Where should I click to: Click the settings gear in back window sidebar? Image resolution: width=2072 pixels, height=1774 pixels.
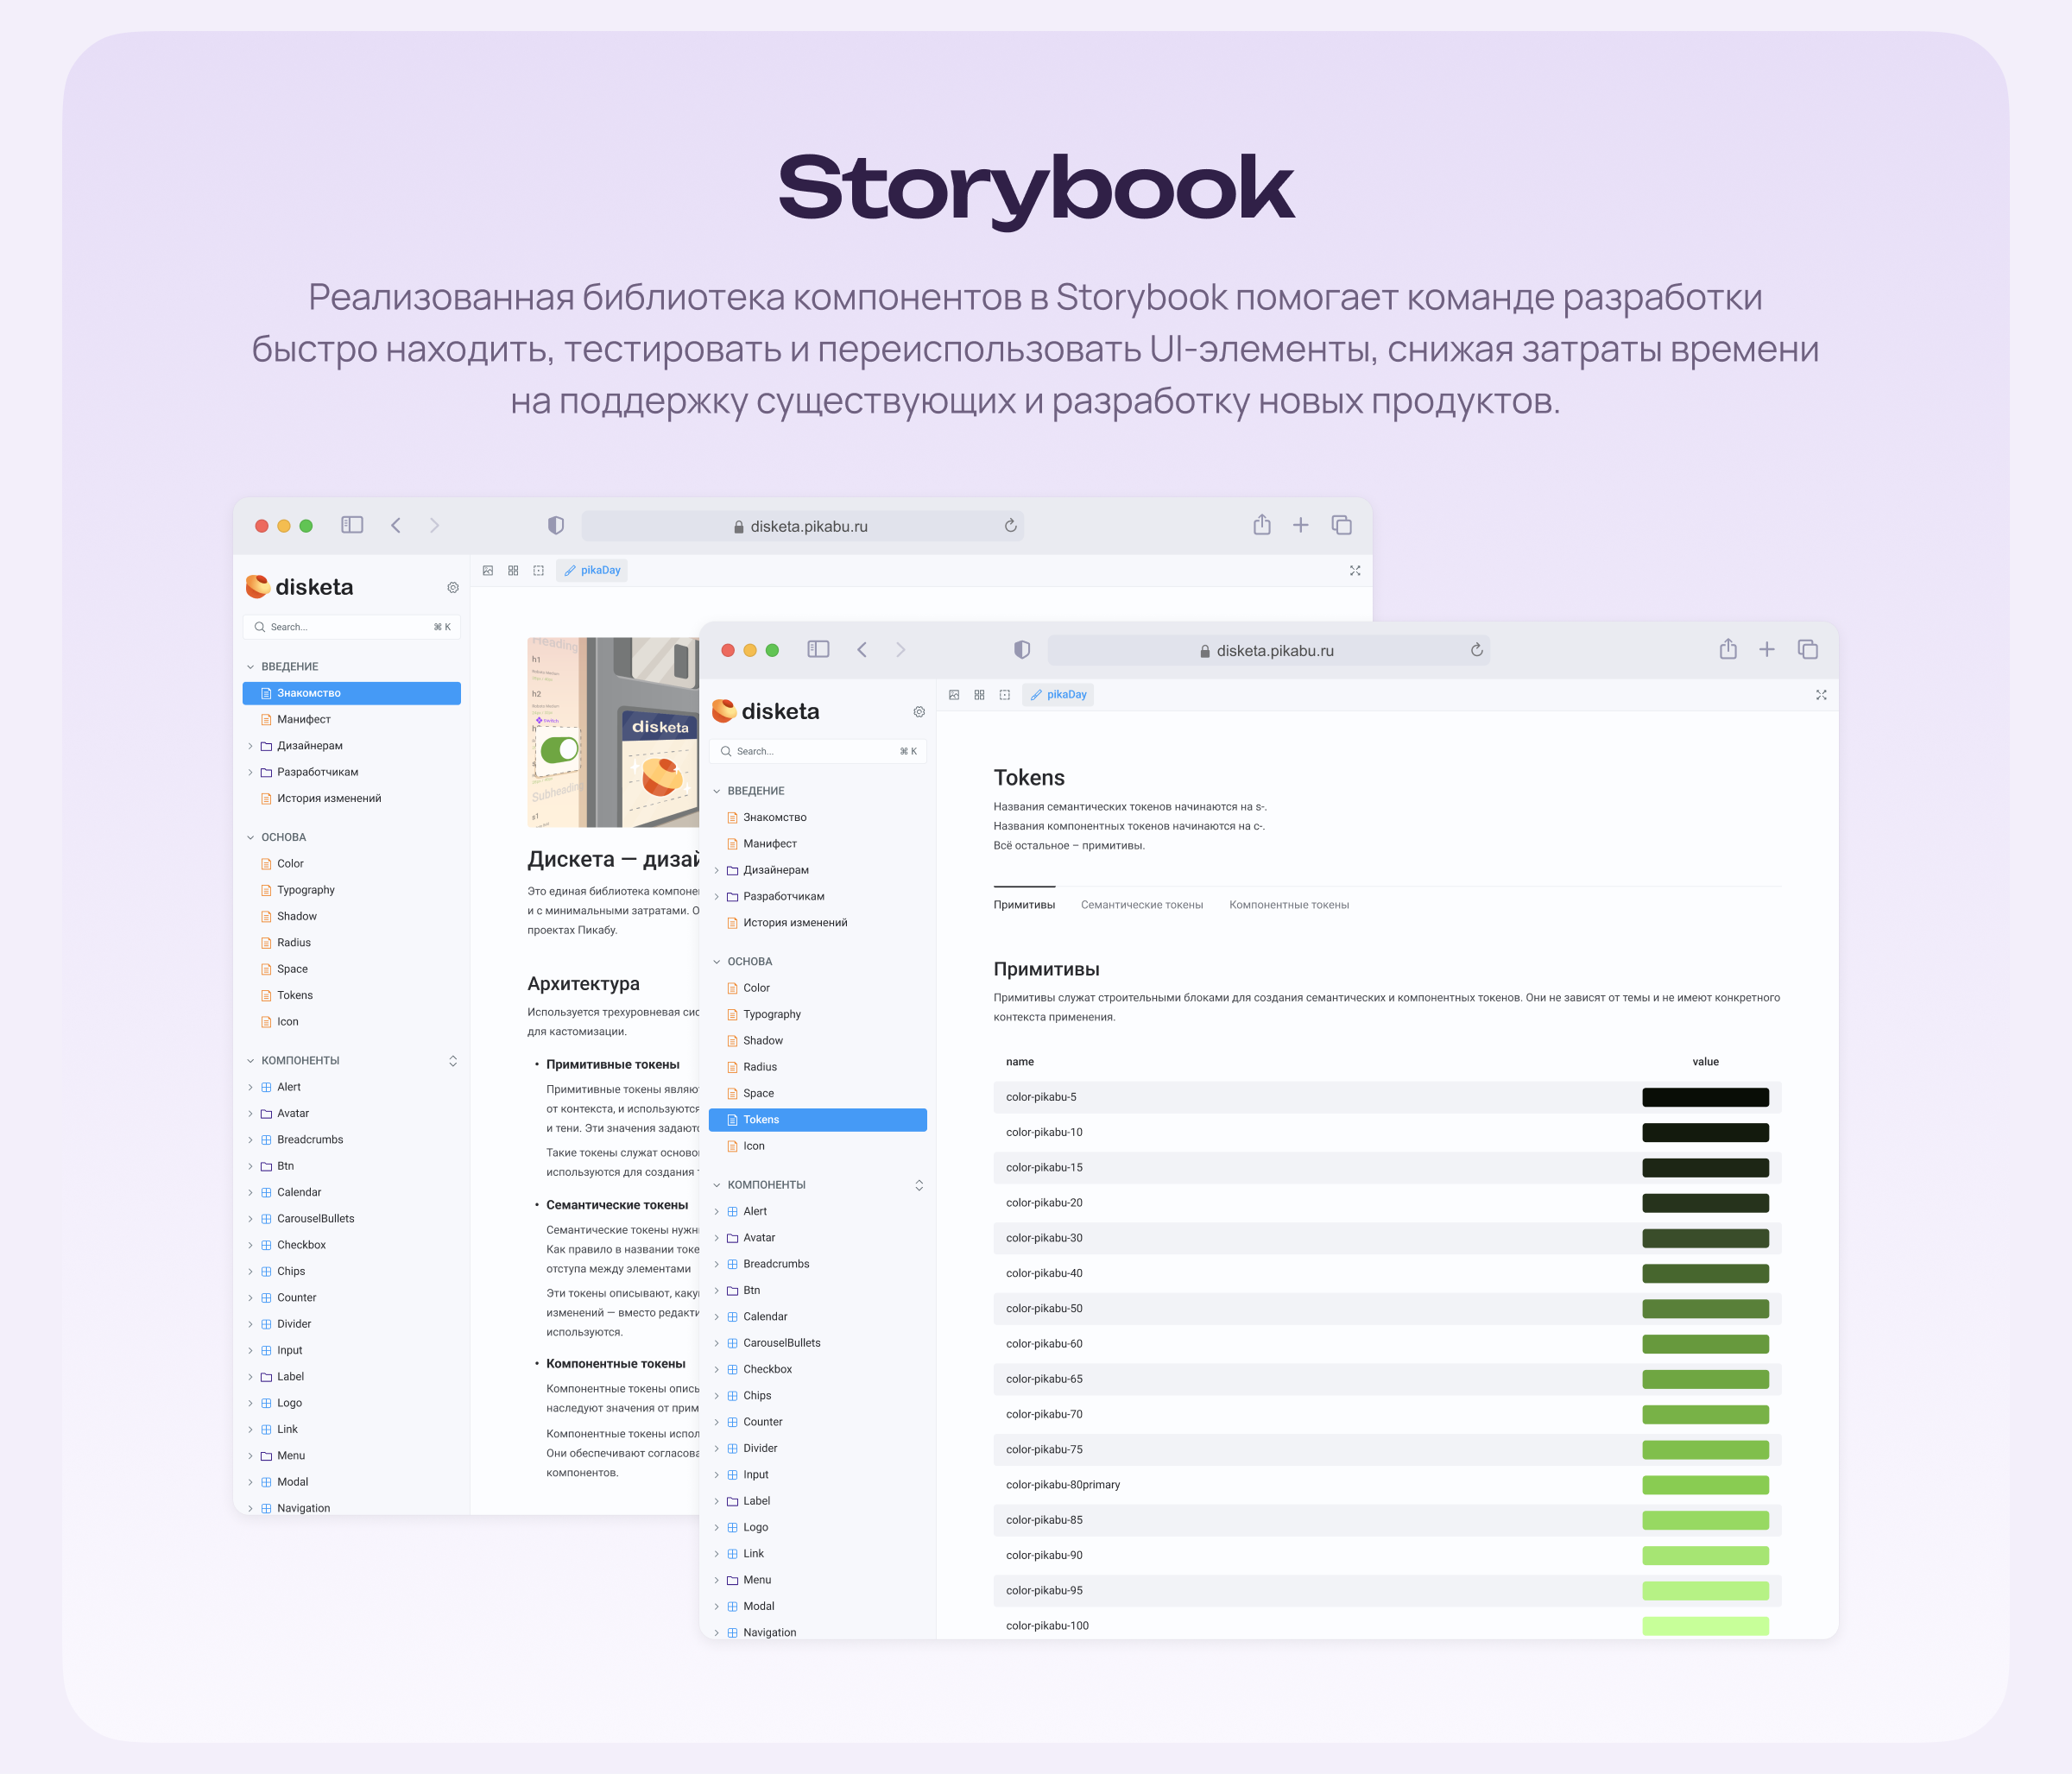tap(453, 588)
